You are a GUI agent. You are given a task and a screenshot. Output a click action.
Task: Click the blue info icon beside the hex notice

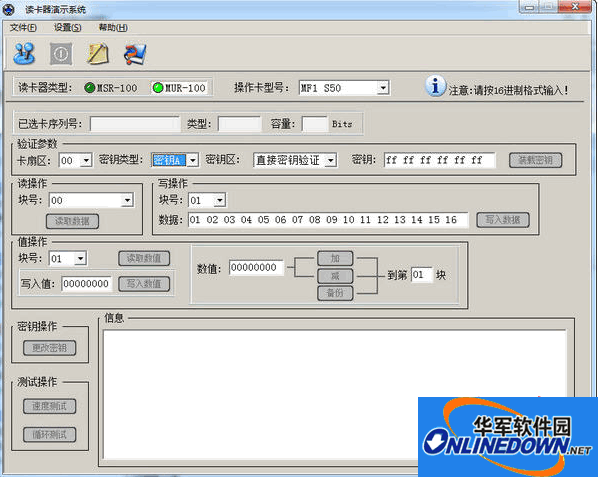[x=435, y=86]
